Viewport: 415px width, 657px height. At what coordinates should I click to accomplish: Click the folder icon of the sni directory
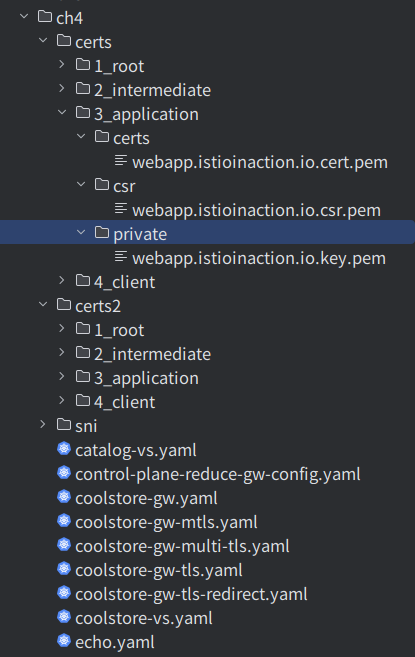pyautogui.click(x=64, y=424)
